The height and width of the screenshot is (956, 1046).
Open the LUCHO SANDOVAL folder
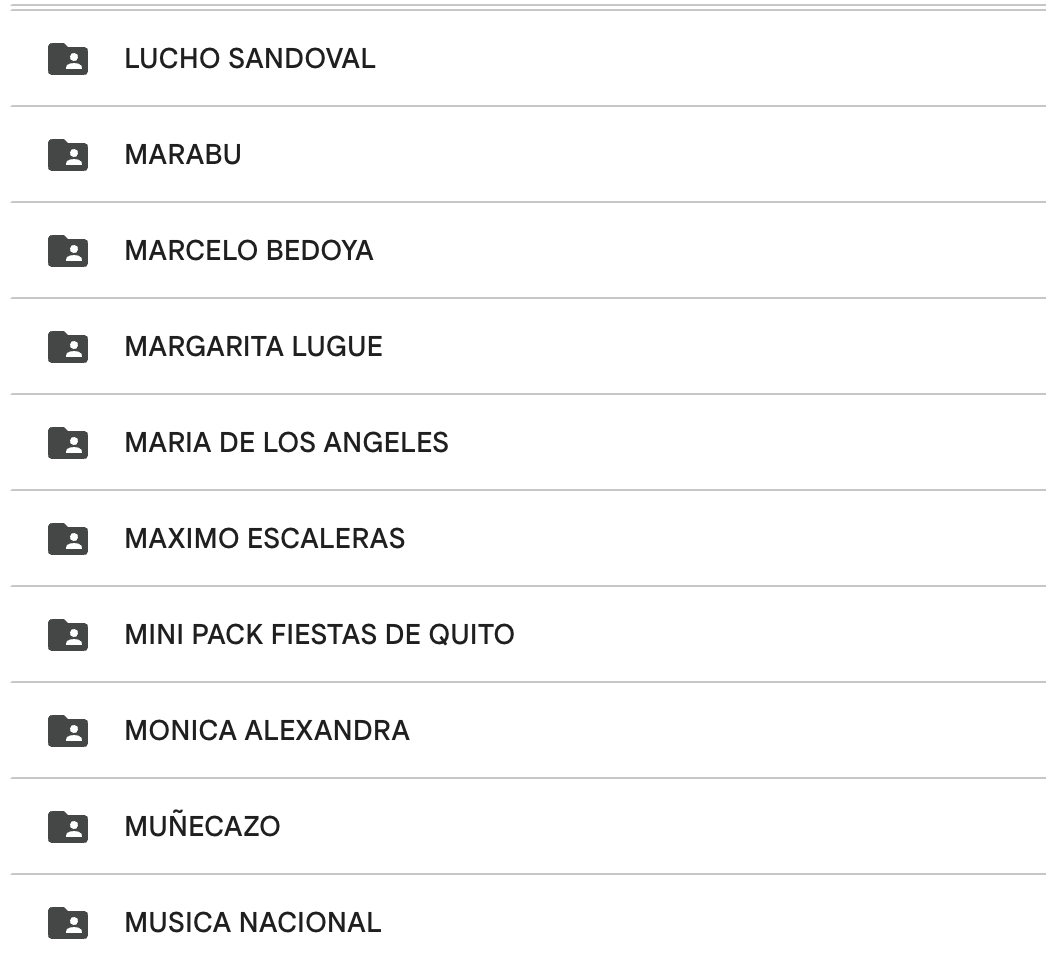[x=250, y=59]
